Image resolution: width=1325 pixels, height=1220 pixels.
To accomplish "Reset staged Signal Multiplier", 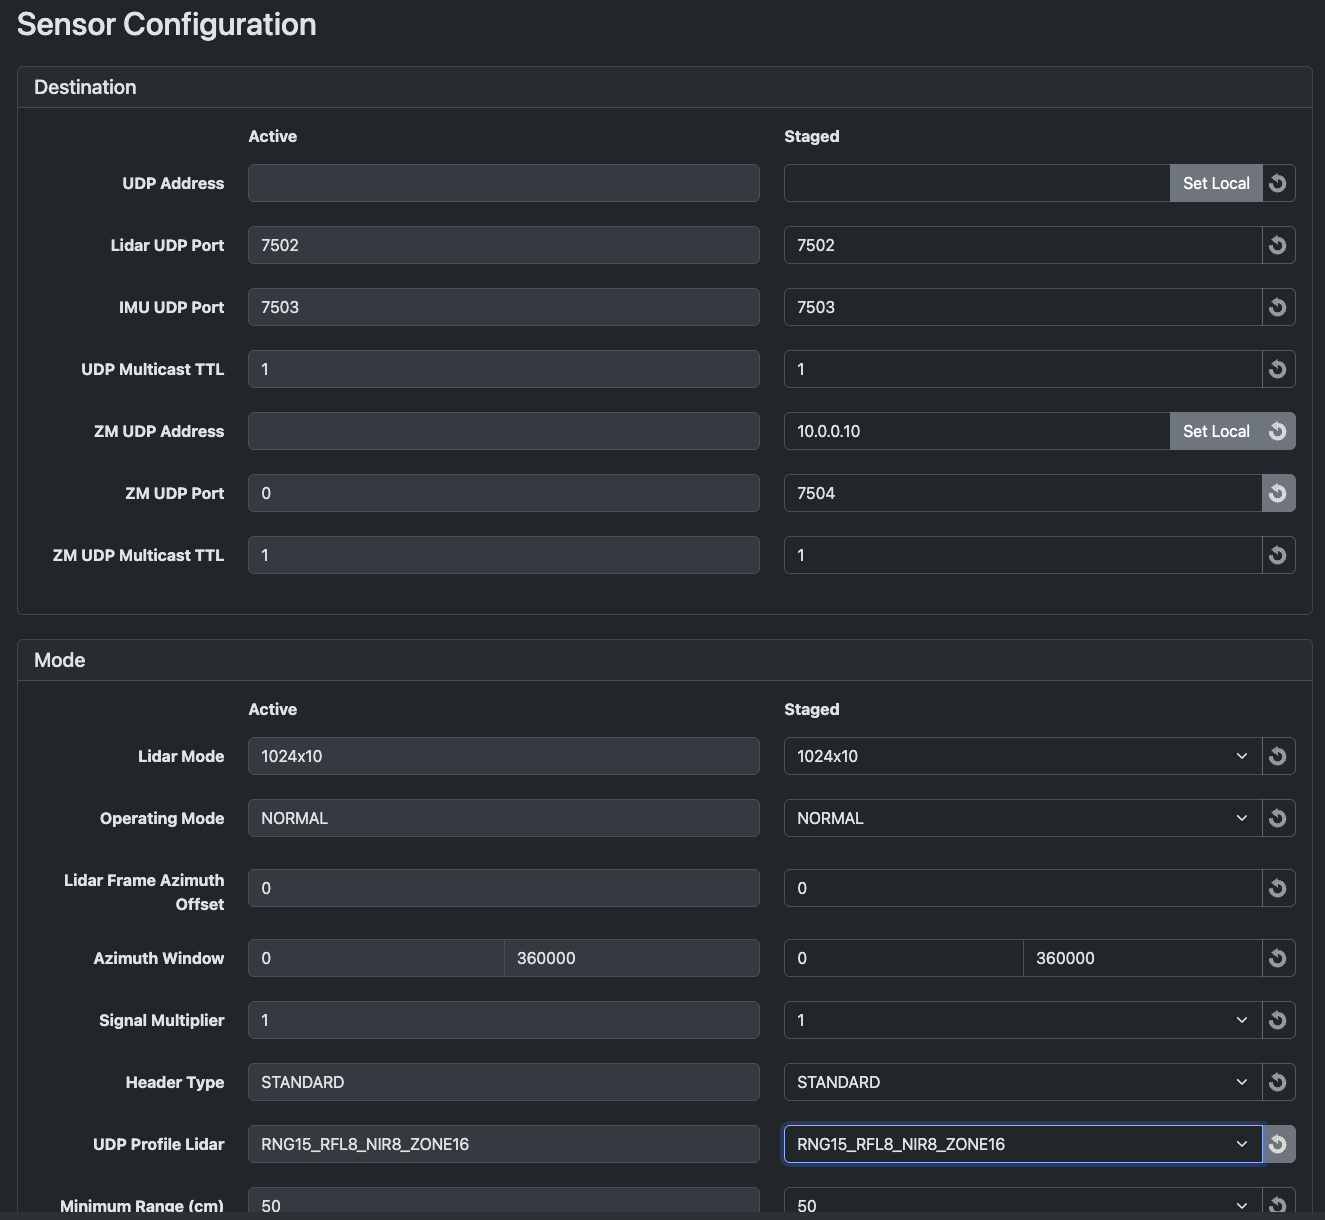I will click(x=1278, y=1020).
